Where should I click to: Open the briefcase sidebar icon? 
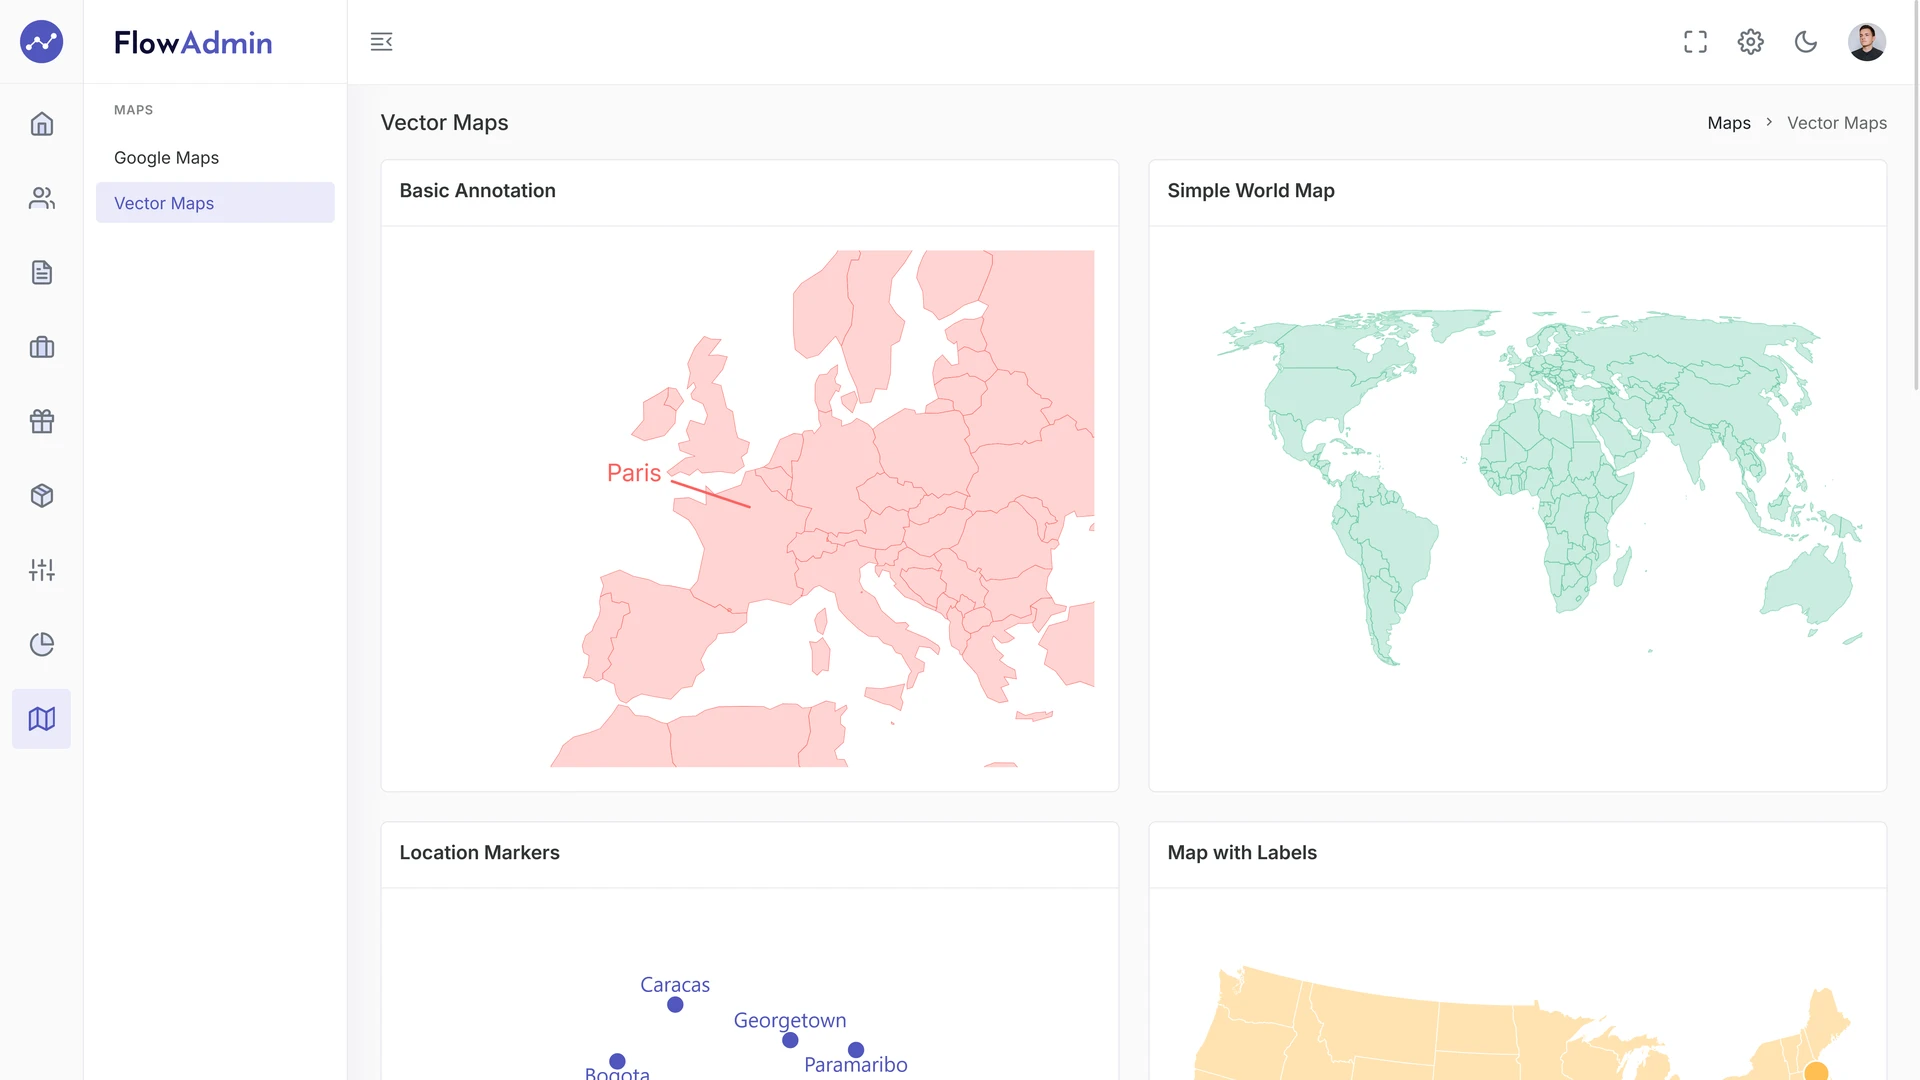click(x=41, y=347)
